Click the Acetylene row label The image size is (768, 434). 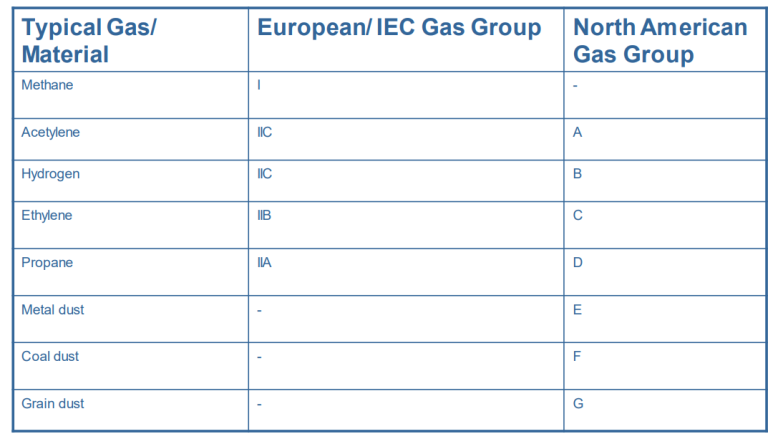click(x=50, y=133)
